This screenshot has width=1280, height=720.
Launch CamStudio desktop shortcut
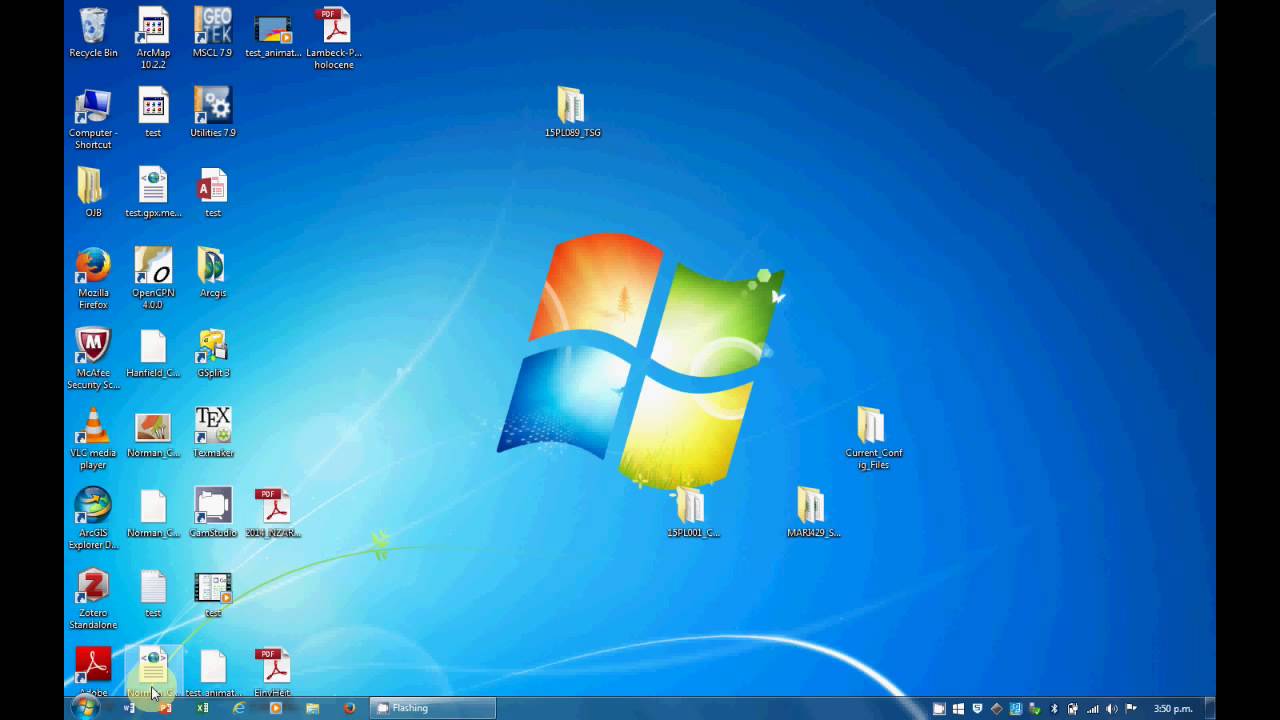point(212,513)
